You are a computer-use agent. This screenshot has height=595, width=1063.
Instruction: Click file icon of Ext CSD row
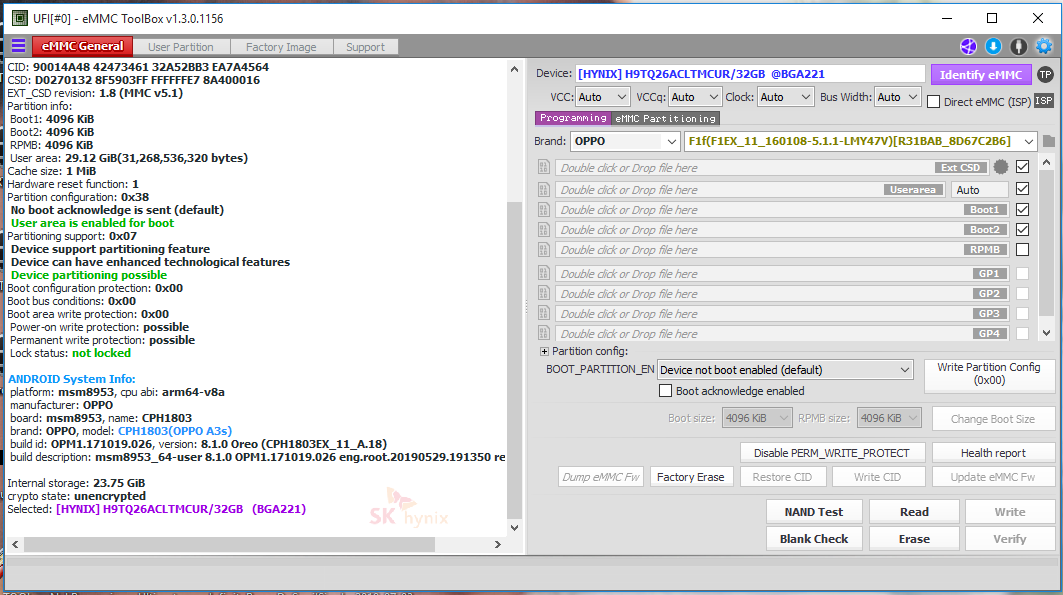coord(543,167)
